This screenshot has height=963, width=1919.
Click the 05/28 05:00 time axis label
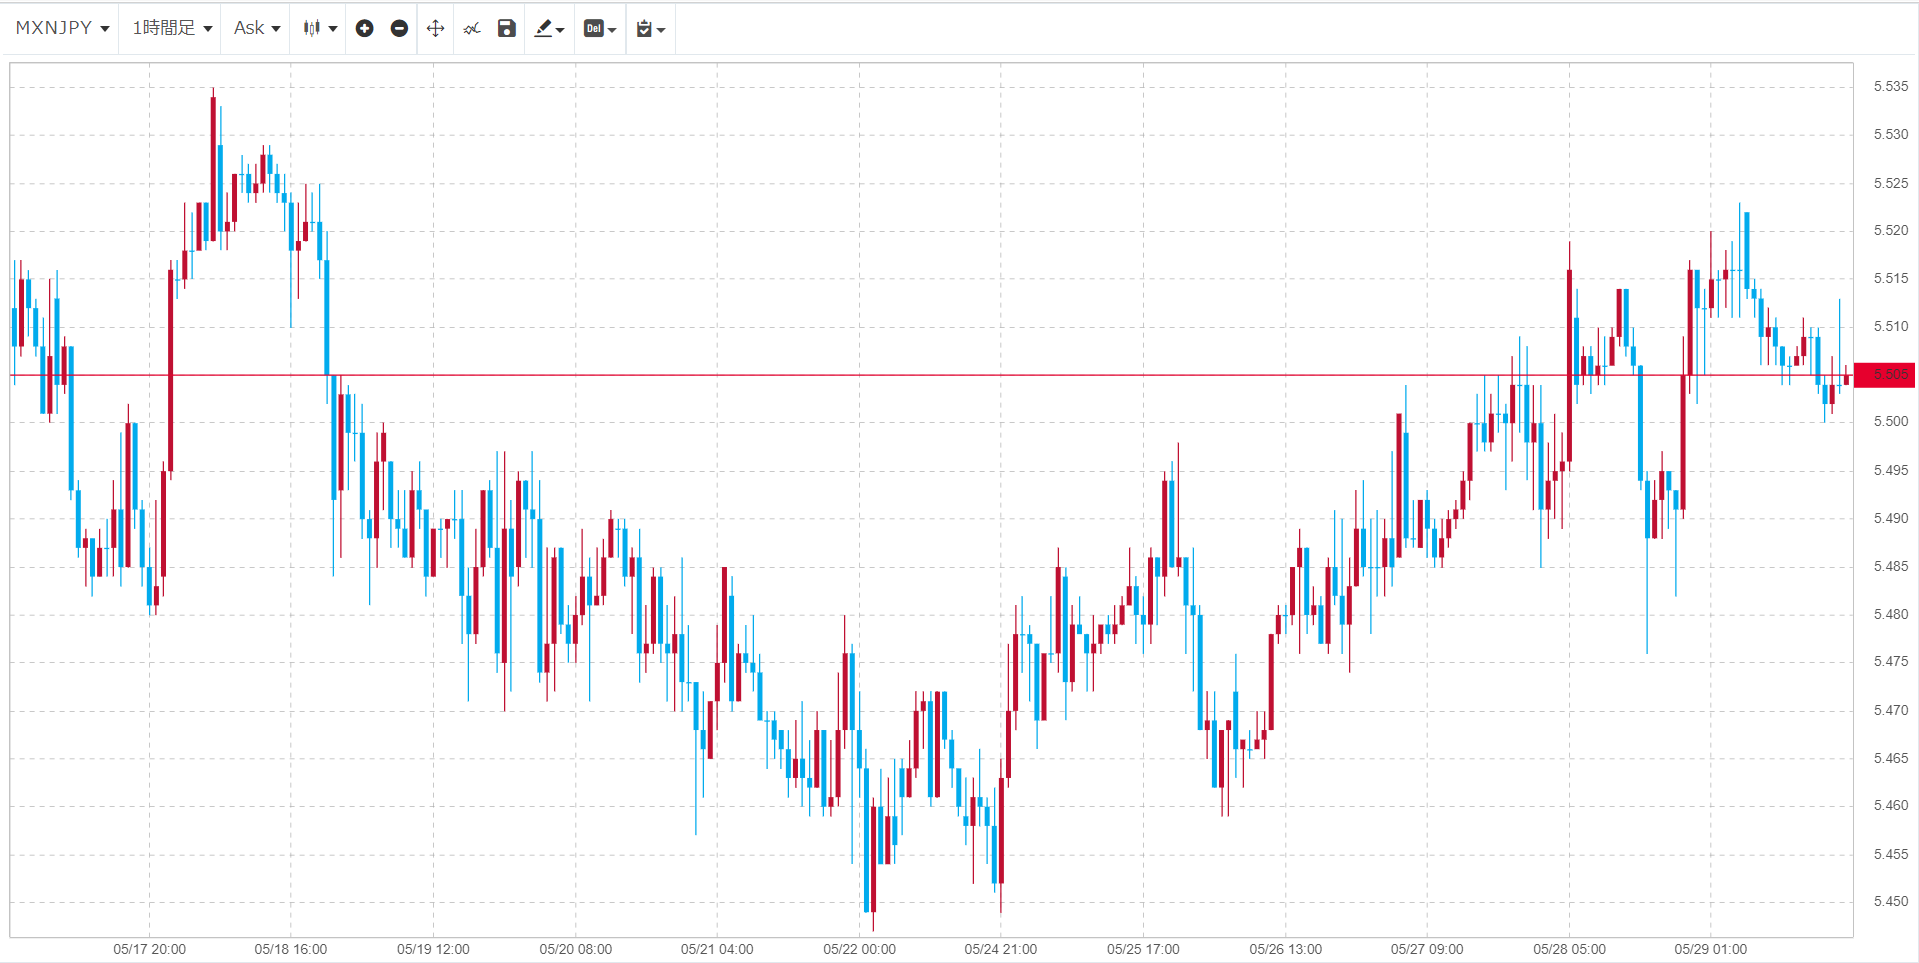coord(1570,950)
